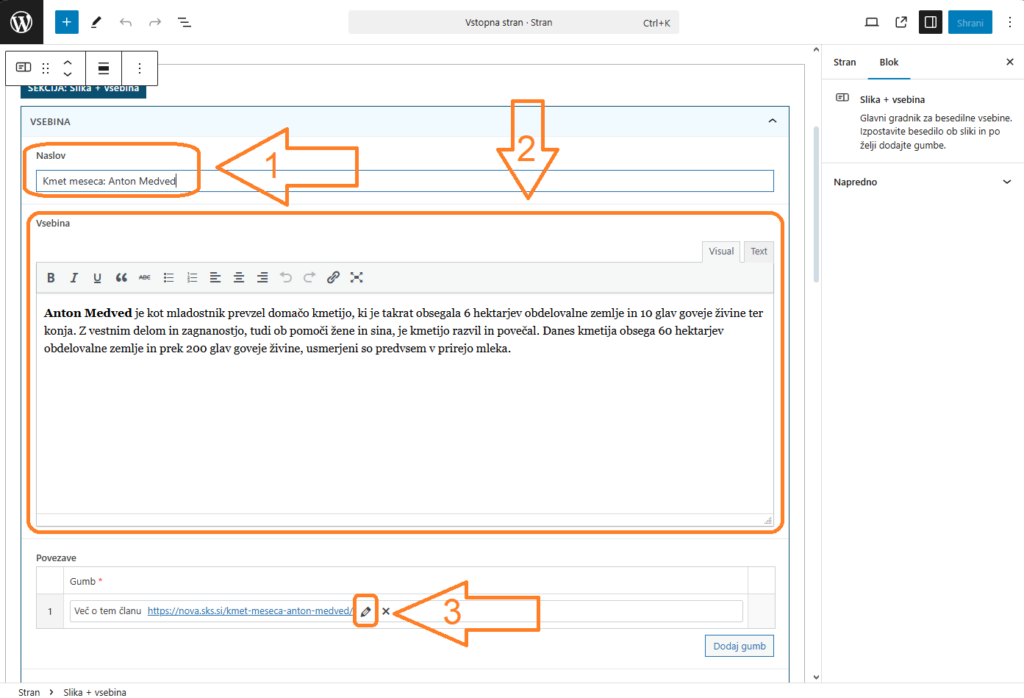Toggle the settings sidebar panel

point(930,22)
